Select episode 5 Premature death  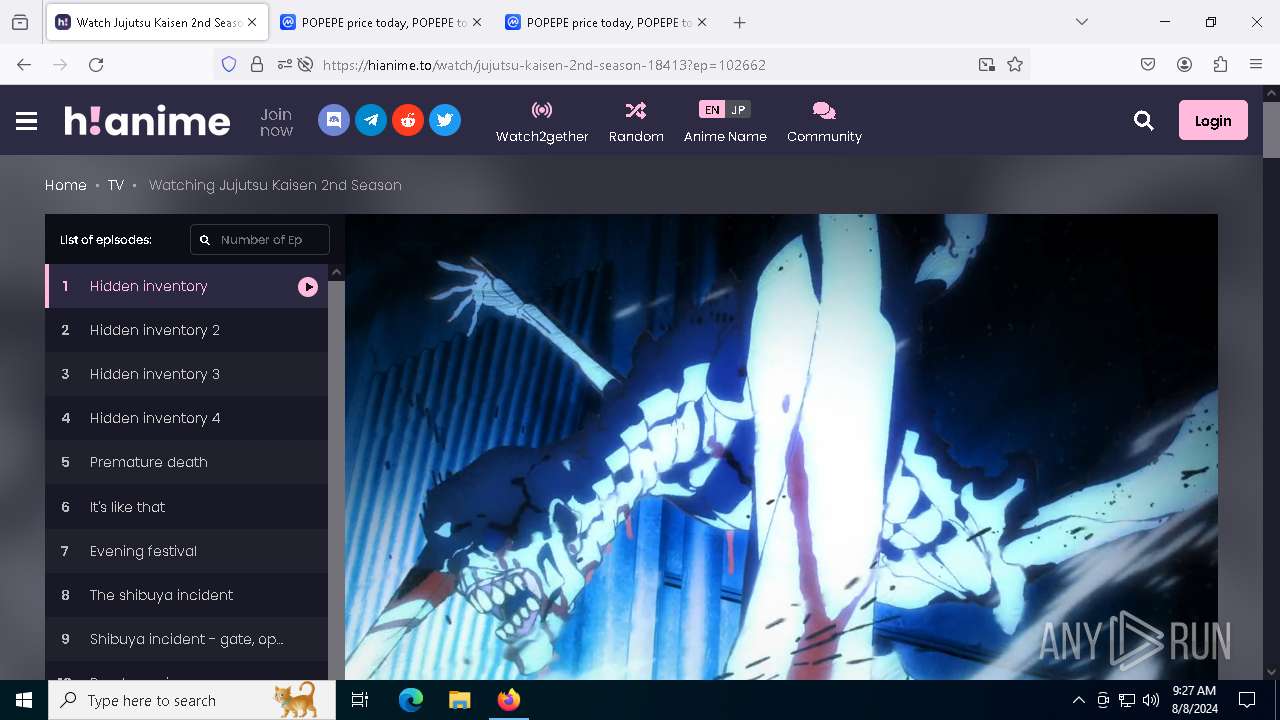tap(186, 462)
